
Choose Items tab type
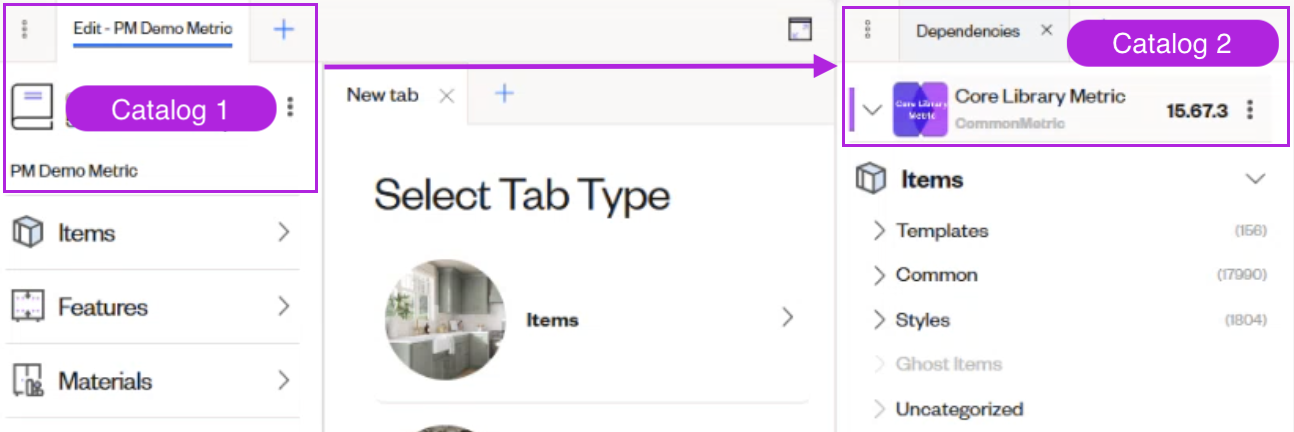[552, 320]
